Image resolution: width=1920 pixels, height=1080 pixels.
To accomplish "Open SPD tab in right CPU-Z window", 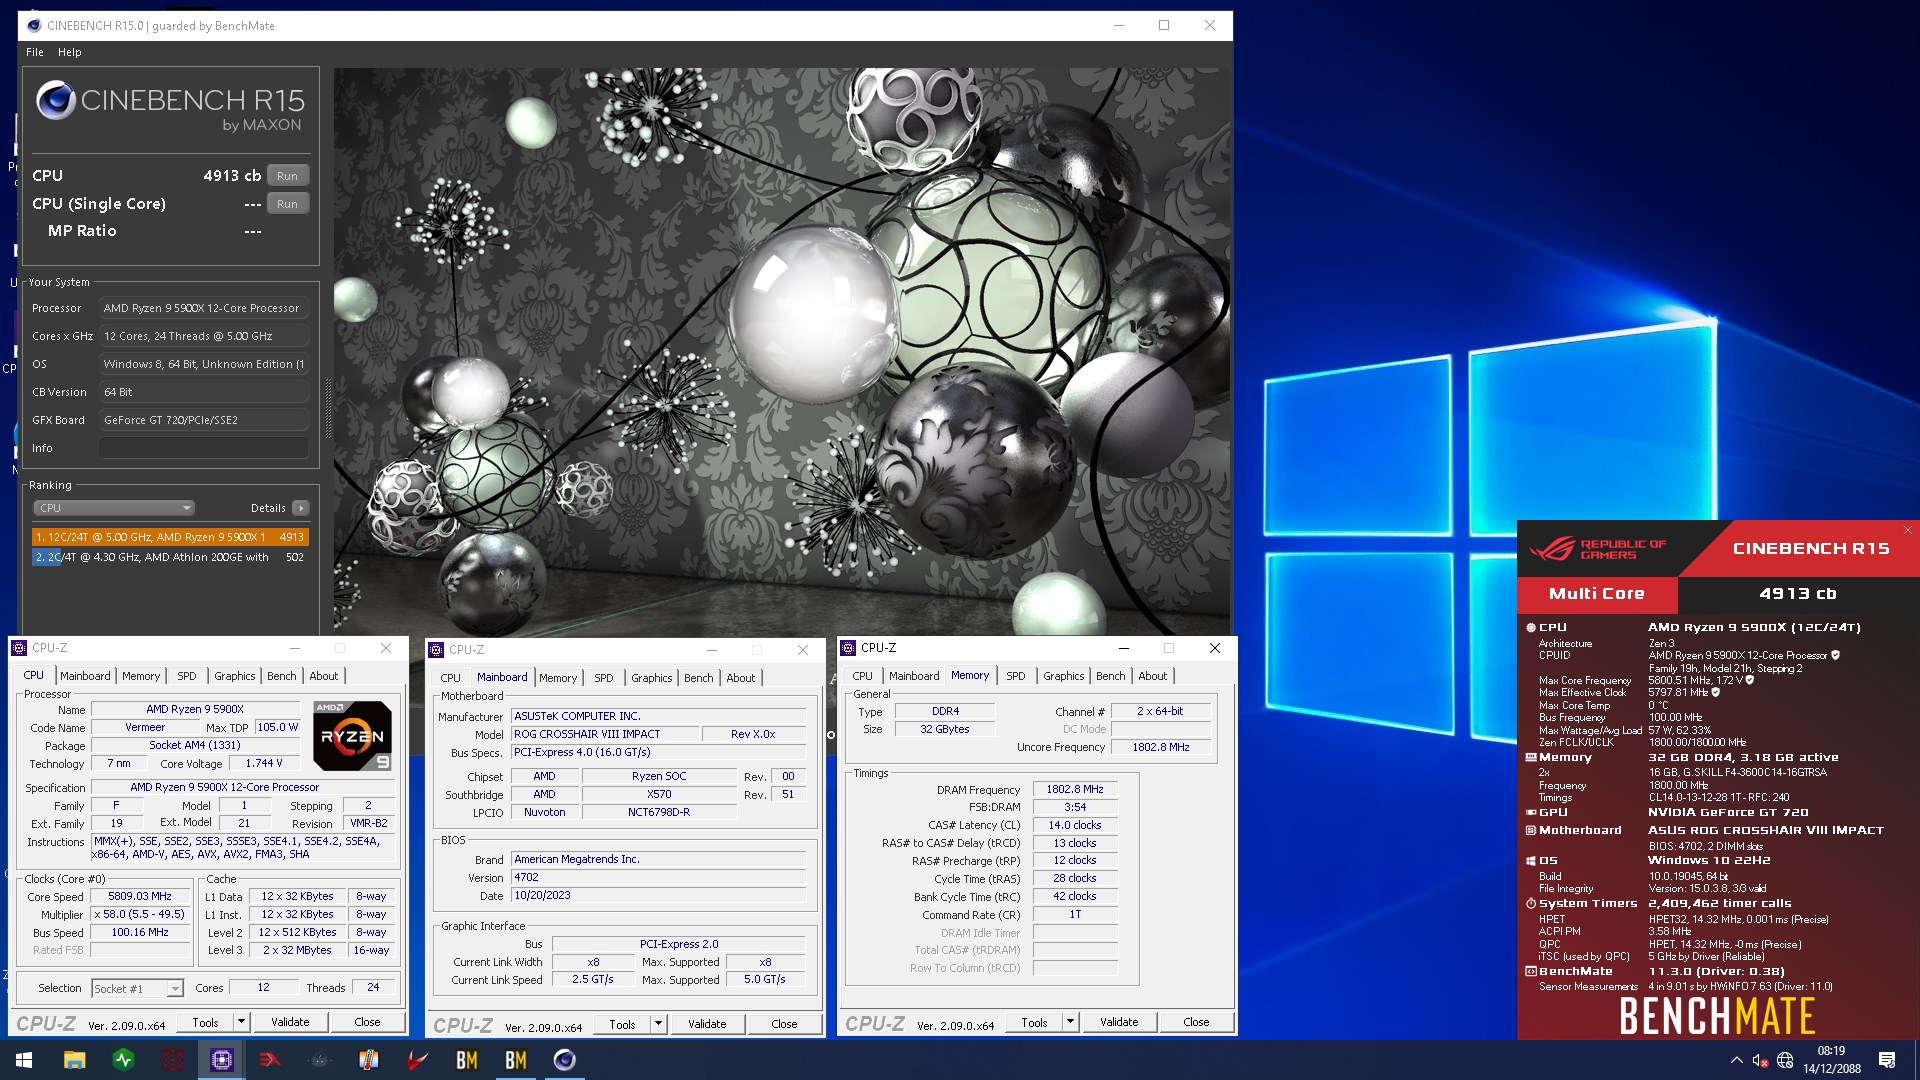I will (x=1016, y=676).
